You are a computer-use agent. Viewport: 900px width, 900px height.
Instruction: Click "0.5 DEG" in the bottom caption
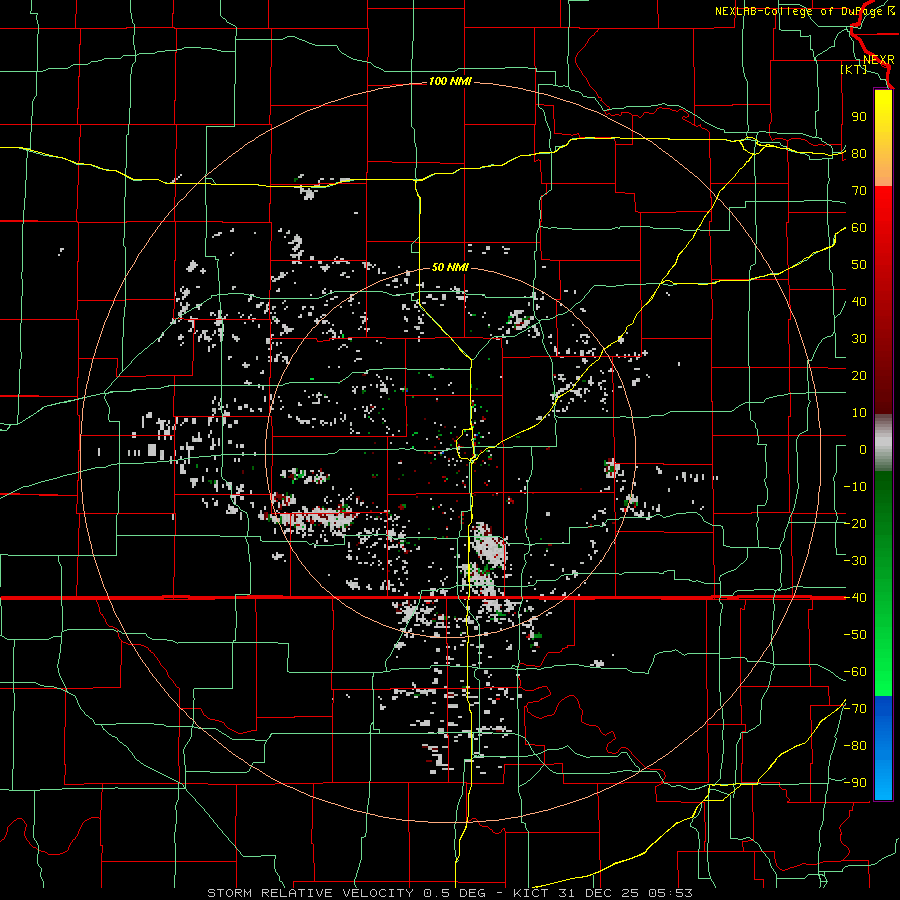click(455, 893)
